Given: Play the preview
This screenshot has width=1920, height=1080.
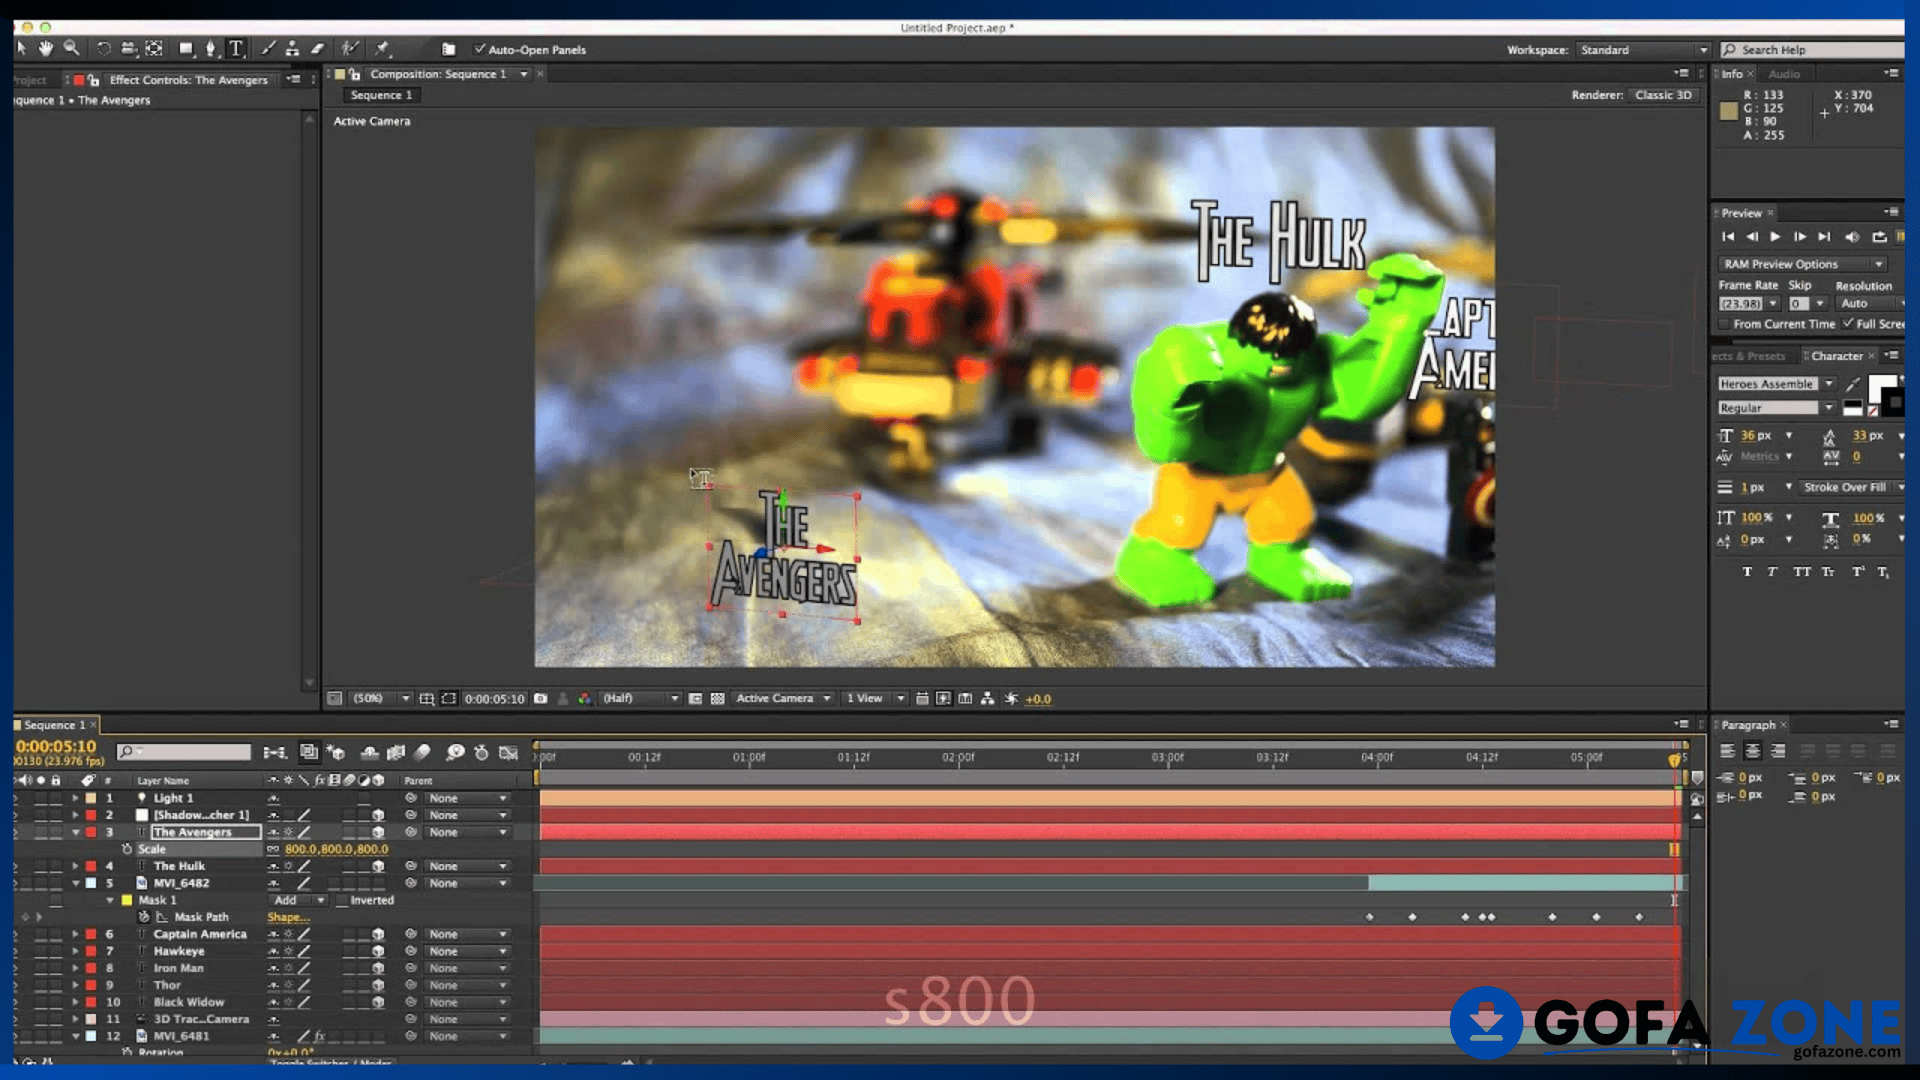Looking at the screenshot, I should 1775,237.
